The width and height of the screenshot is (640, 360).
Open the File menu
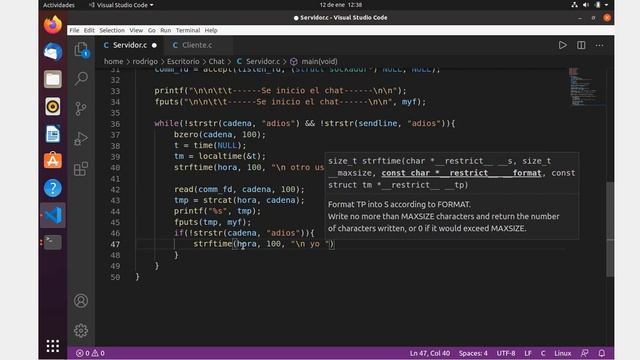click(74, 30)
